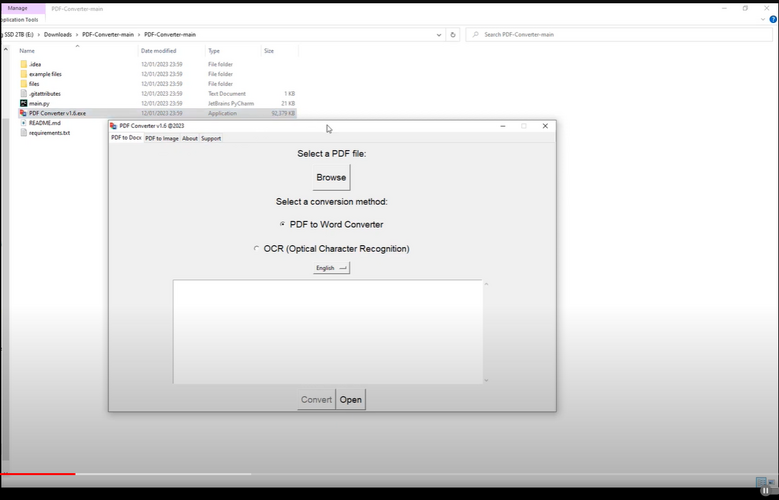Select the example files folder icon

click(24, 74)
